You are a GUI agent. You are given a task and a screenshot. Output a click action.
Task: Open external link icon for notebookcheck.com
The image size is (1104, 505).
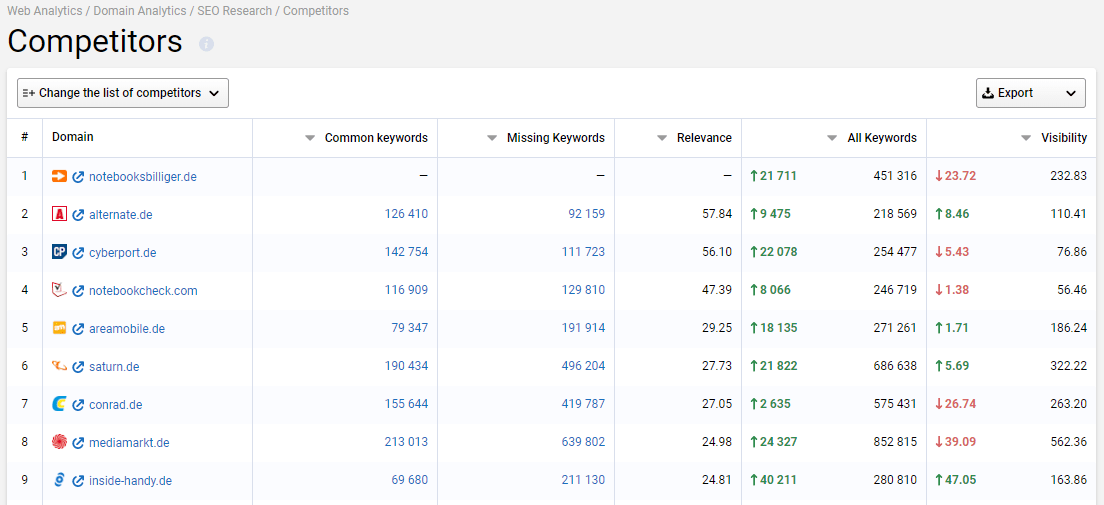pos(79,291)
